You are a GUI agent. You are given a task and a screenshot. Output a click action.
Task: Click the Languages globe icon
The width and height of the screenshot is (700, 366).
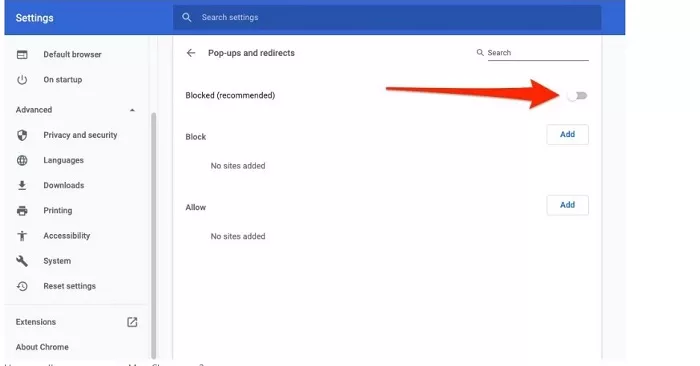[22, 160]
